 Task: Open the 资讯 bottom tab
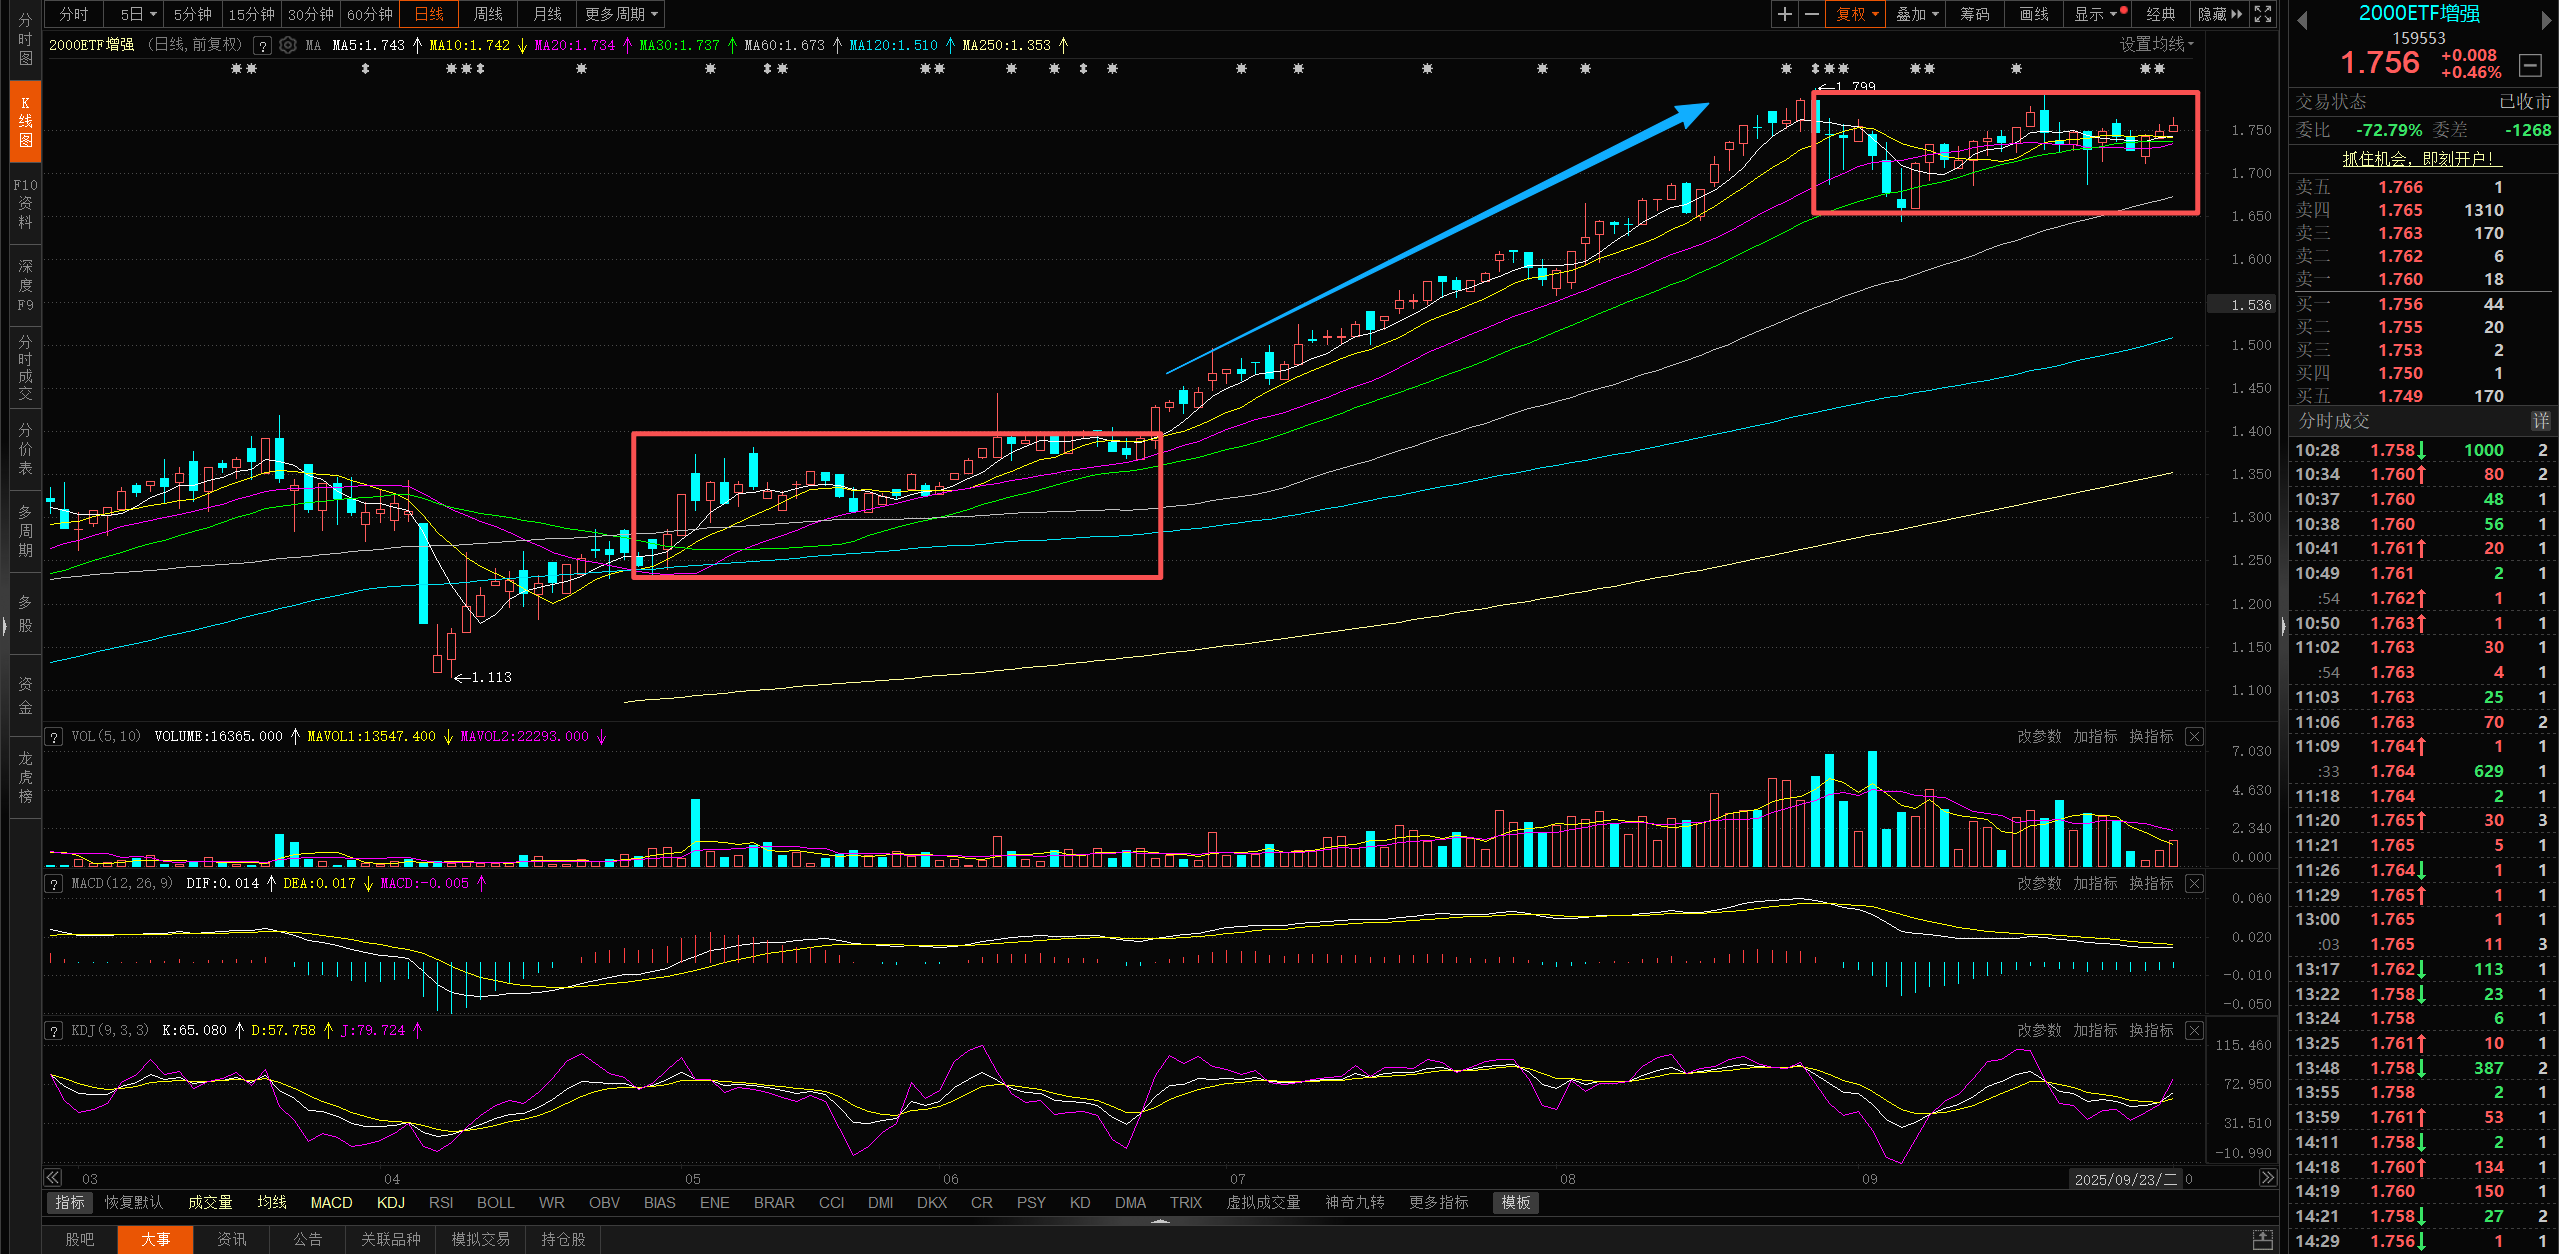pyautogui.click(x=232, y=1240)
